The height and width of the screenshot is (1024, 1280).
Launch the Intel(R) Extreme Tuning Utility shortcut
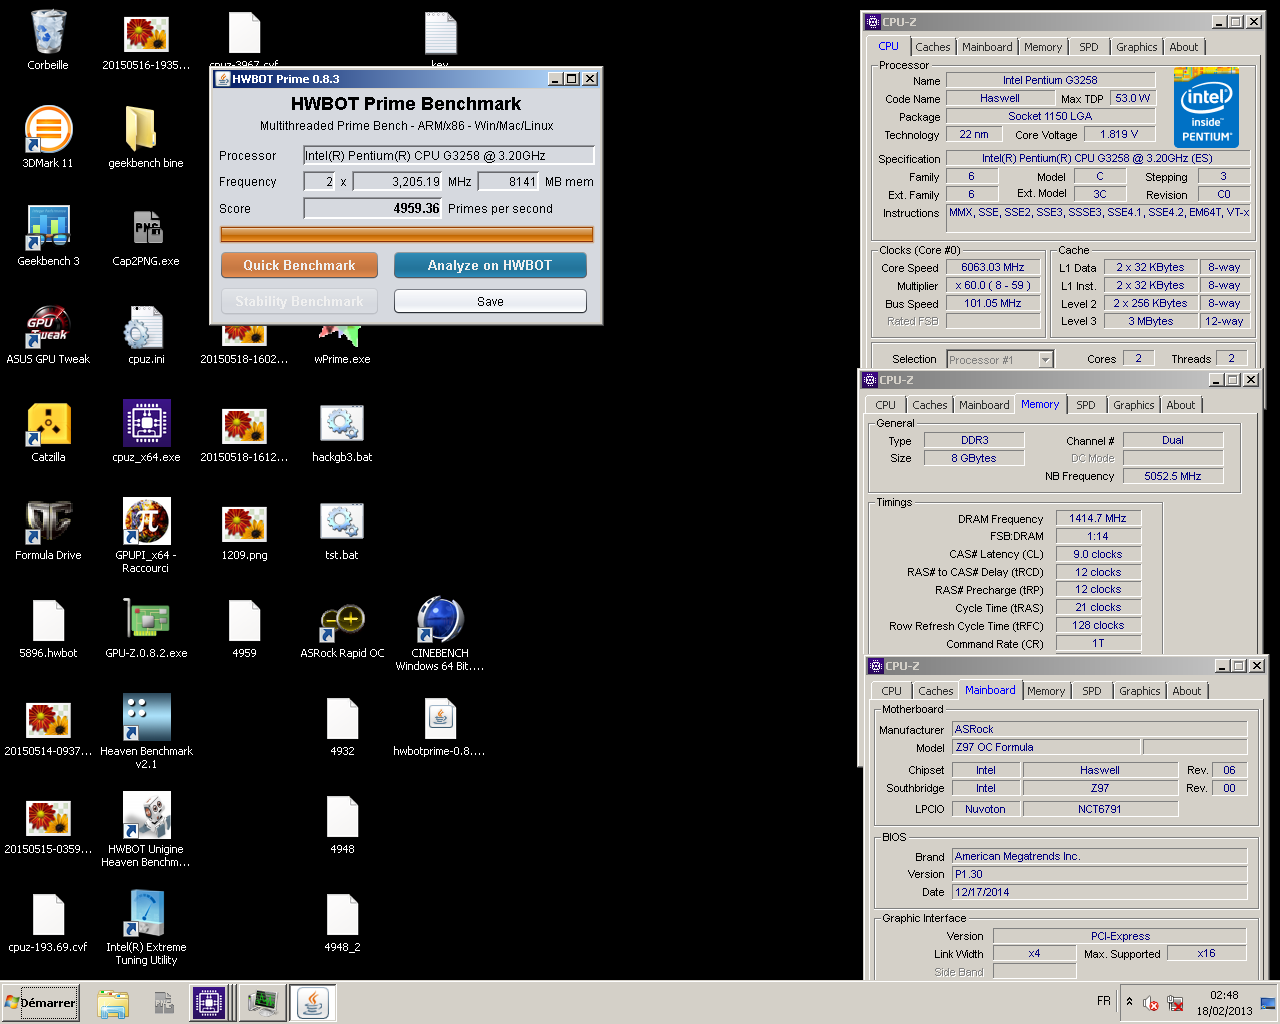click(x=146, y=928)
